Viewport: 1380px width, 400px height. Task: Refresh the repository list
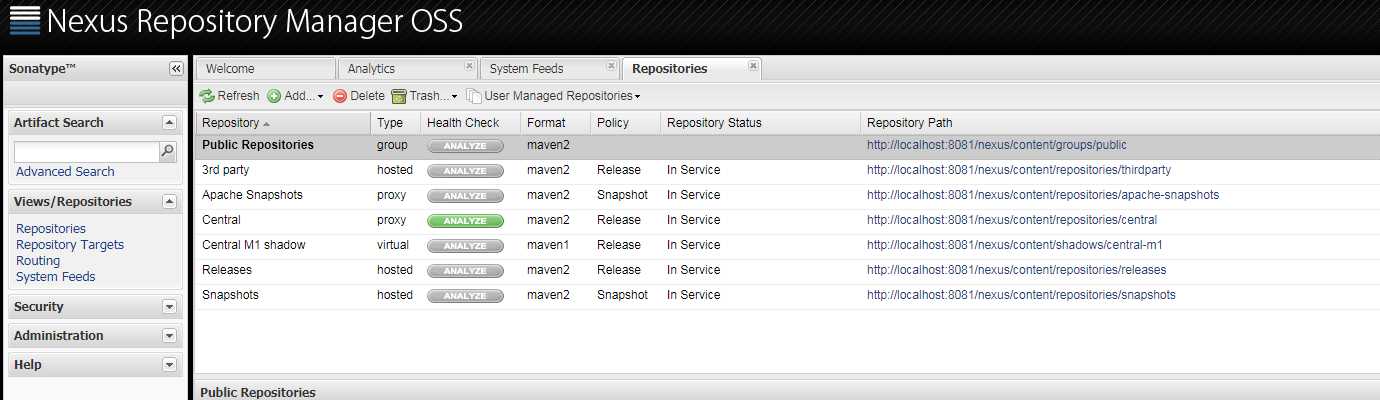(229, 96)
